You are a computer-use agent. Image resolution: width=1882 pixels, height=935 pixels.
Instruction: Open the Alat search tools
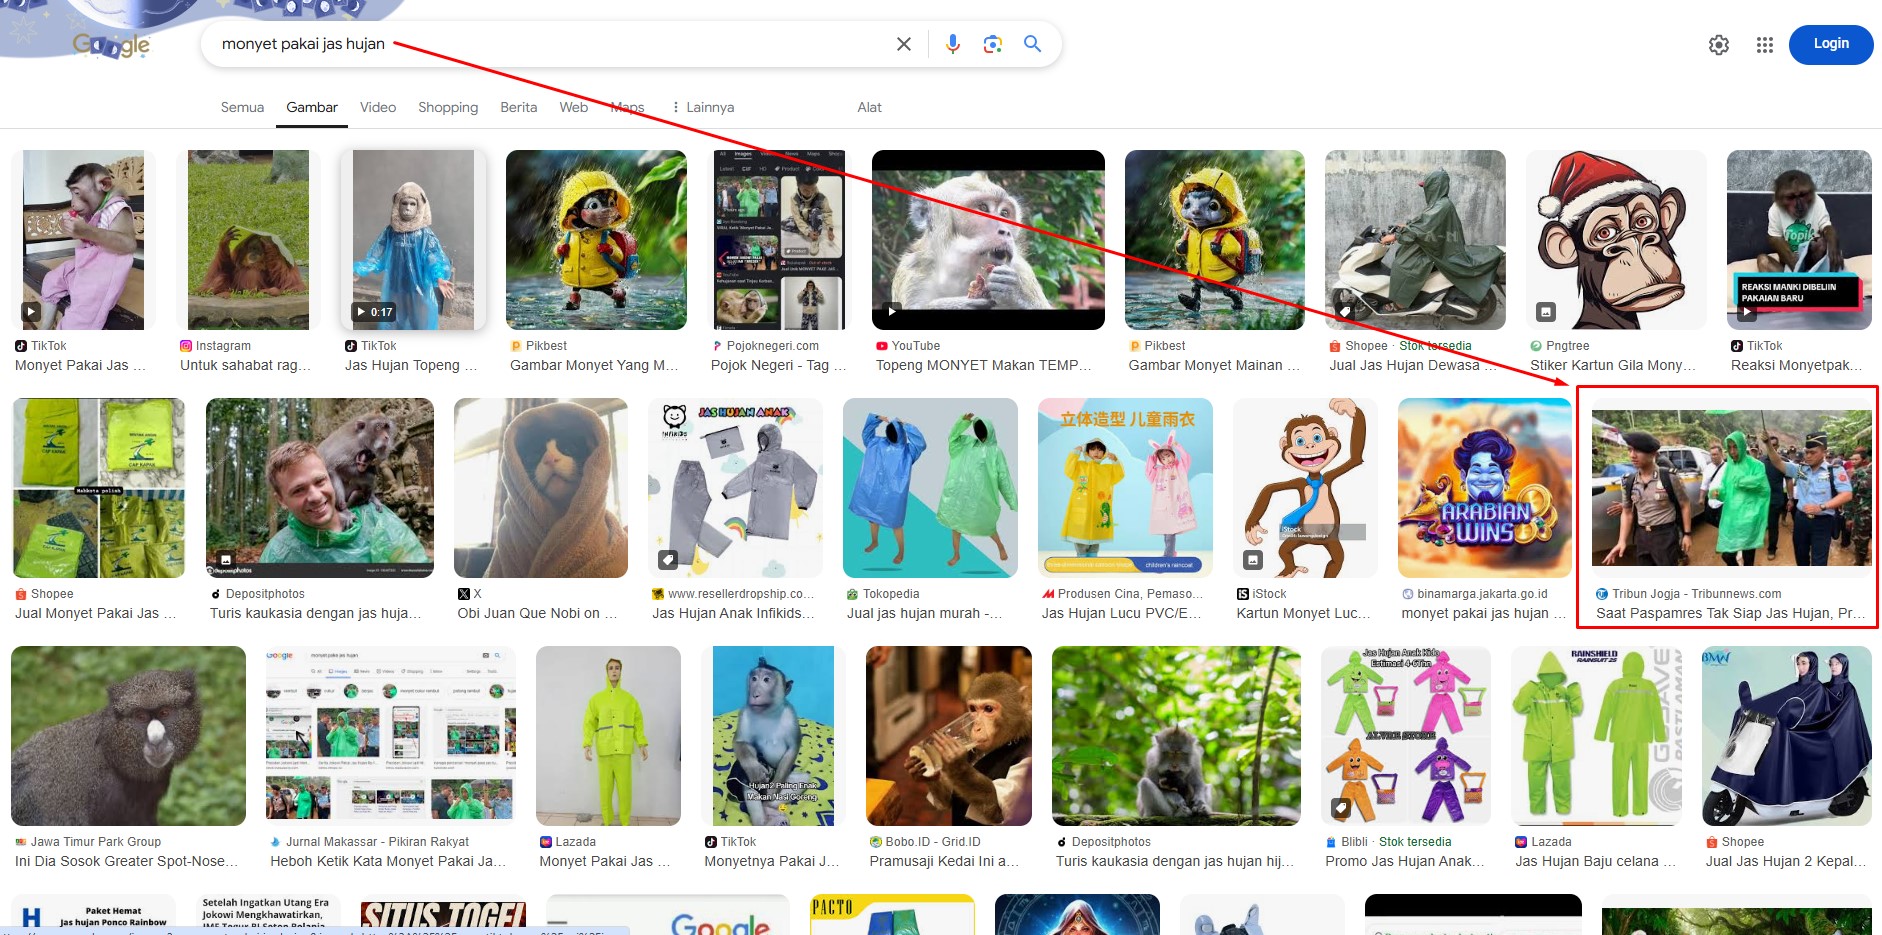pos(868,107)
